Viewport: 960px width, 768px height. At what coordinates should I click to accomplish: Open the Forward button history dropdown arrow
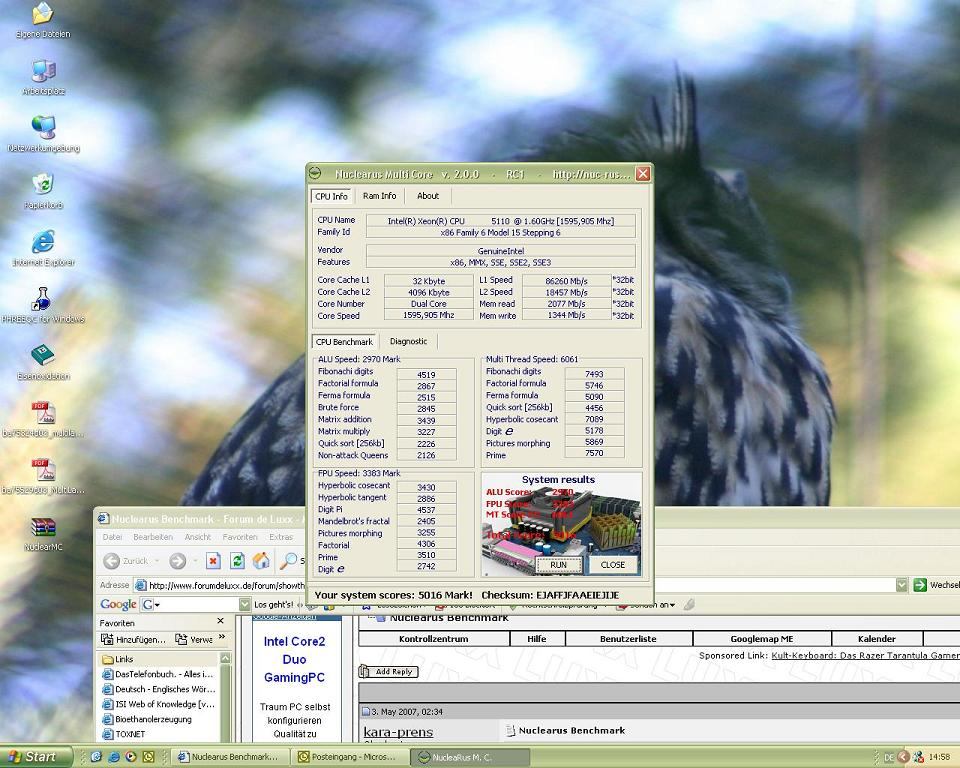(x=195, y=560)
